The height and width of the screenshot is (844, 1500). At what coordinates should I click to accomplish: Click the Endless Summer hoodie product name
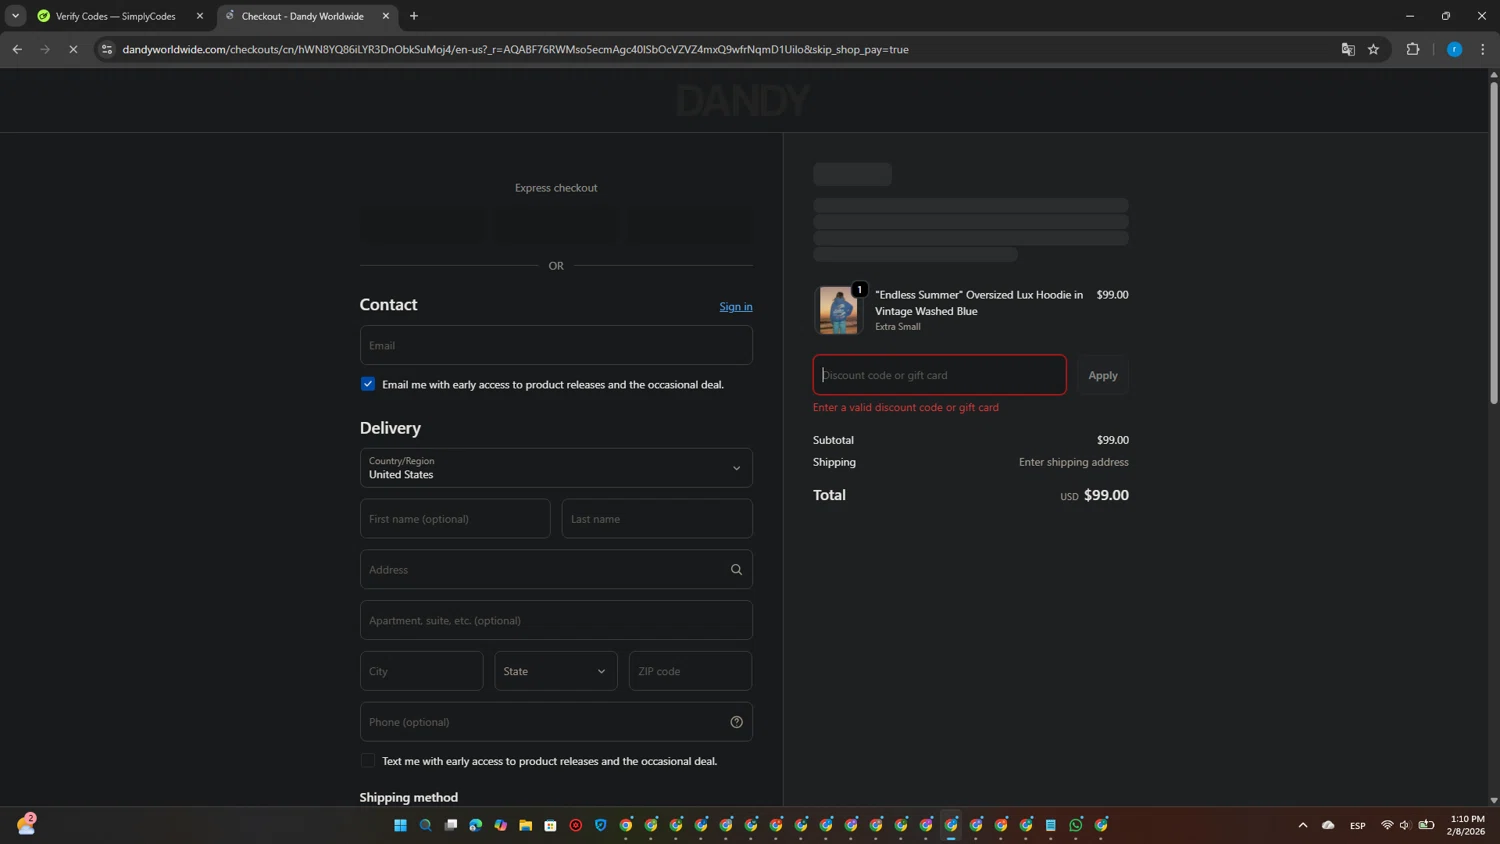coord(979,303)
